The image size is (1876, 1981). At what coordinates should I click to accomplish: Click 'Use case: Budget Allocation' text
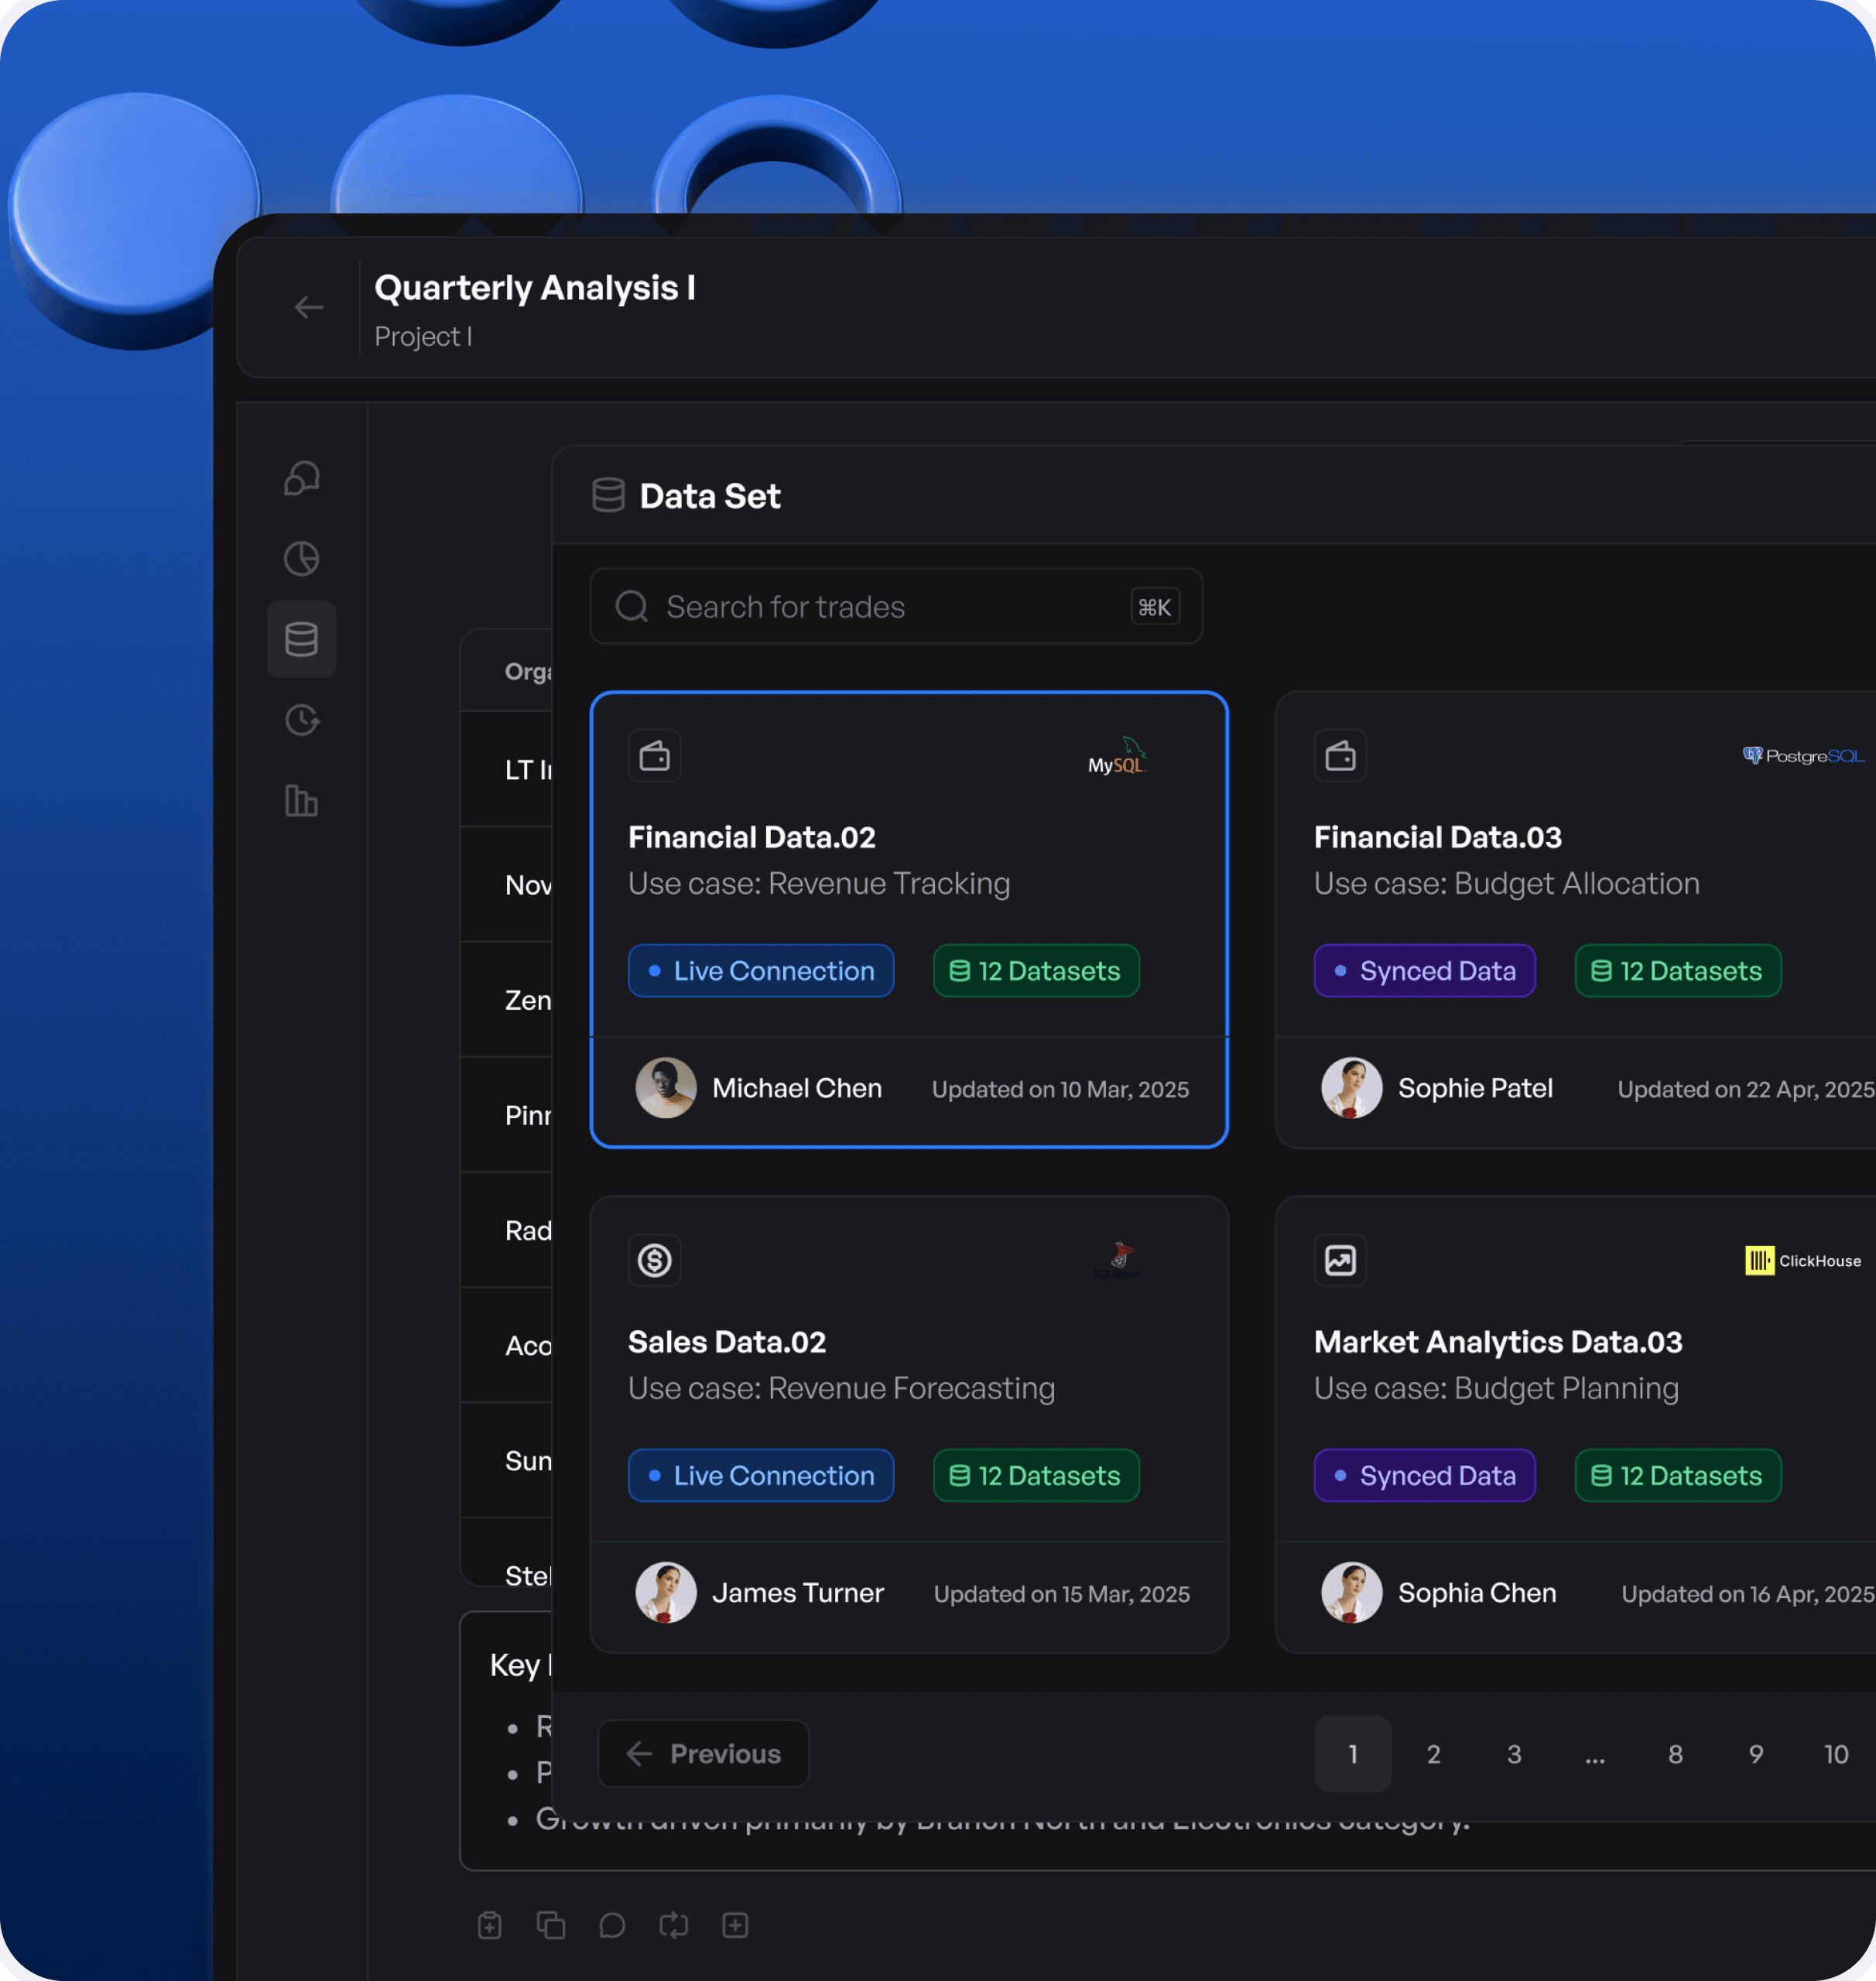pos(1507,884)
